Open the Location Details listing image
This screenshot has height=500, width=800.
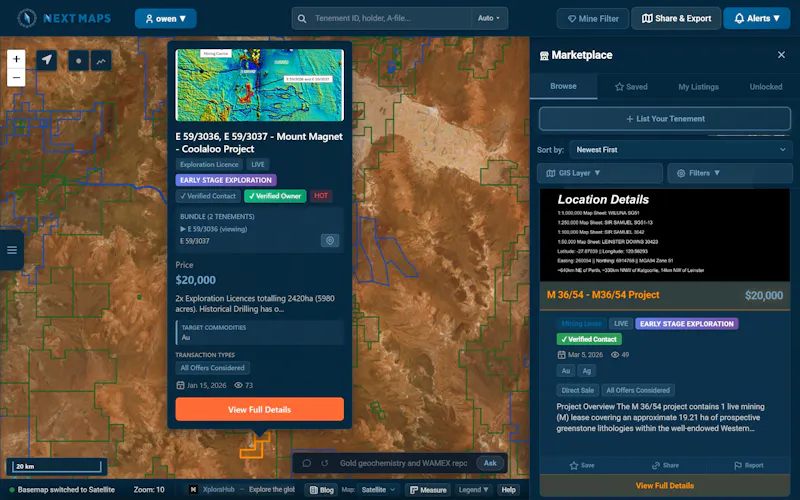coord(665,235)
